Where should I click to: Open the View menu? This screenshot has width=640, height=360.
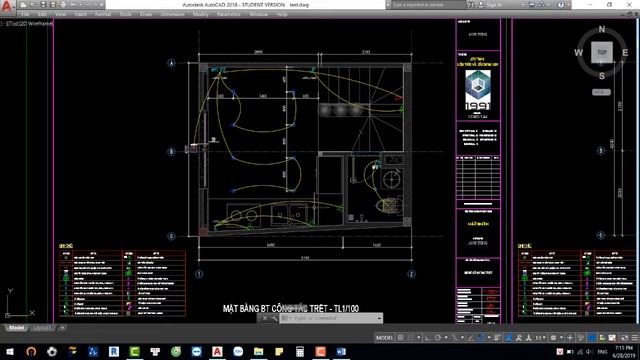[x=60, y=14]
